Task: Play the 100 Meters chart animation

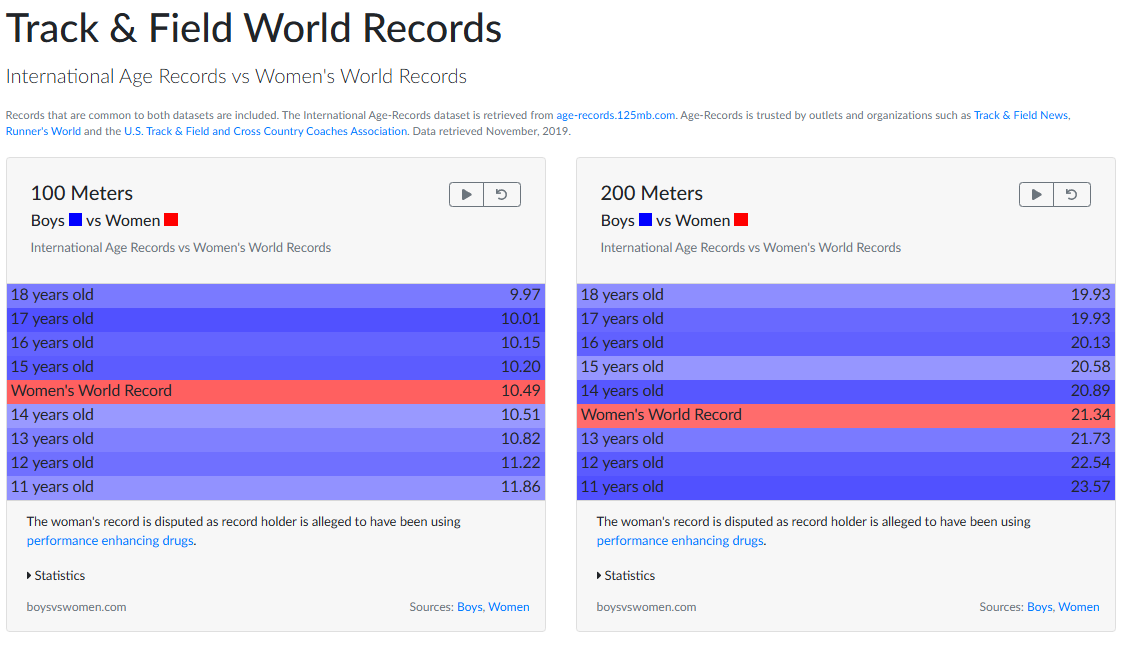Action: click(x=466, y=194)
